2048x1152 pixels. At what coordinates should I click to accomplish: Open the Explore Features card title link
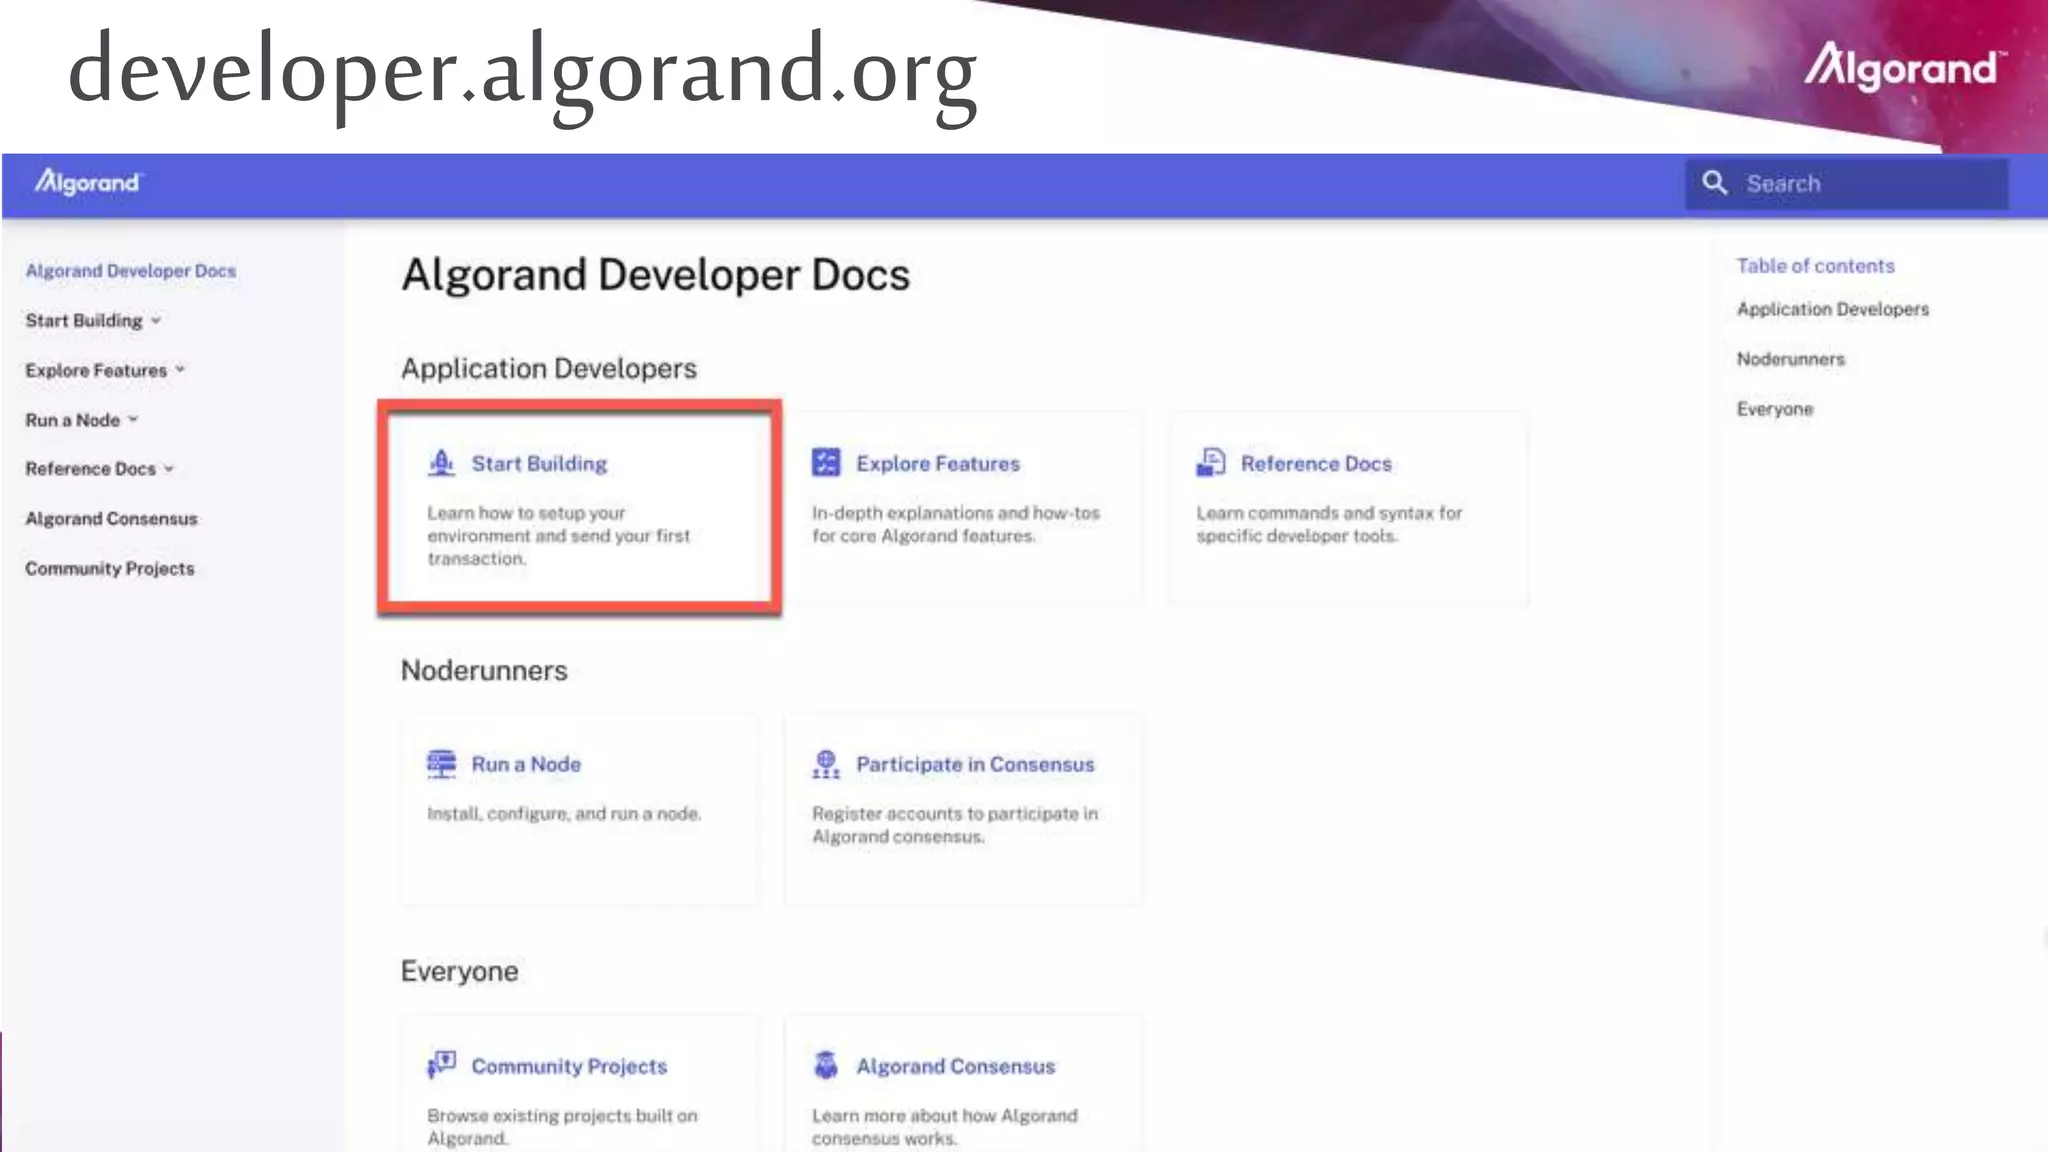(x=938, y=464)
